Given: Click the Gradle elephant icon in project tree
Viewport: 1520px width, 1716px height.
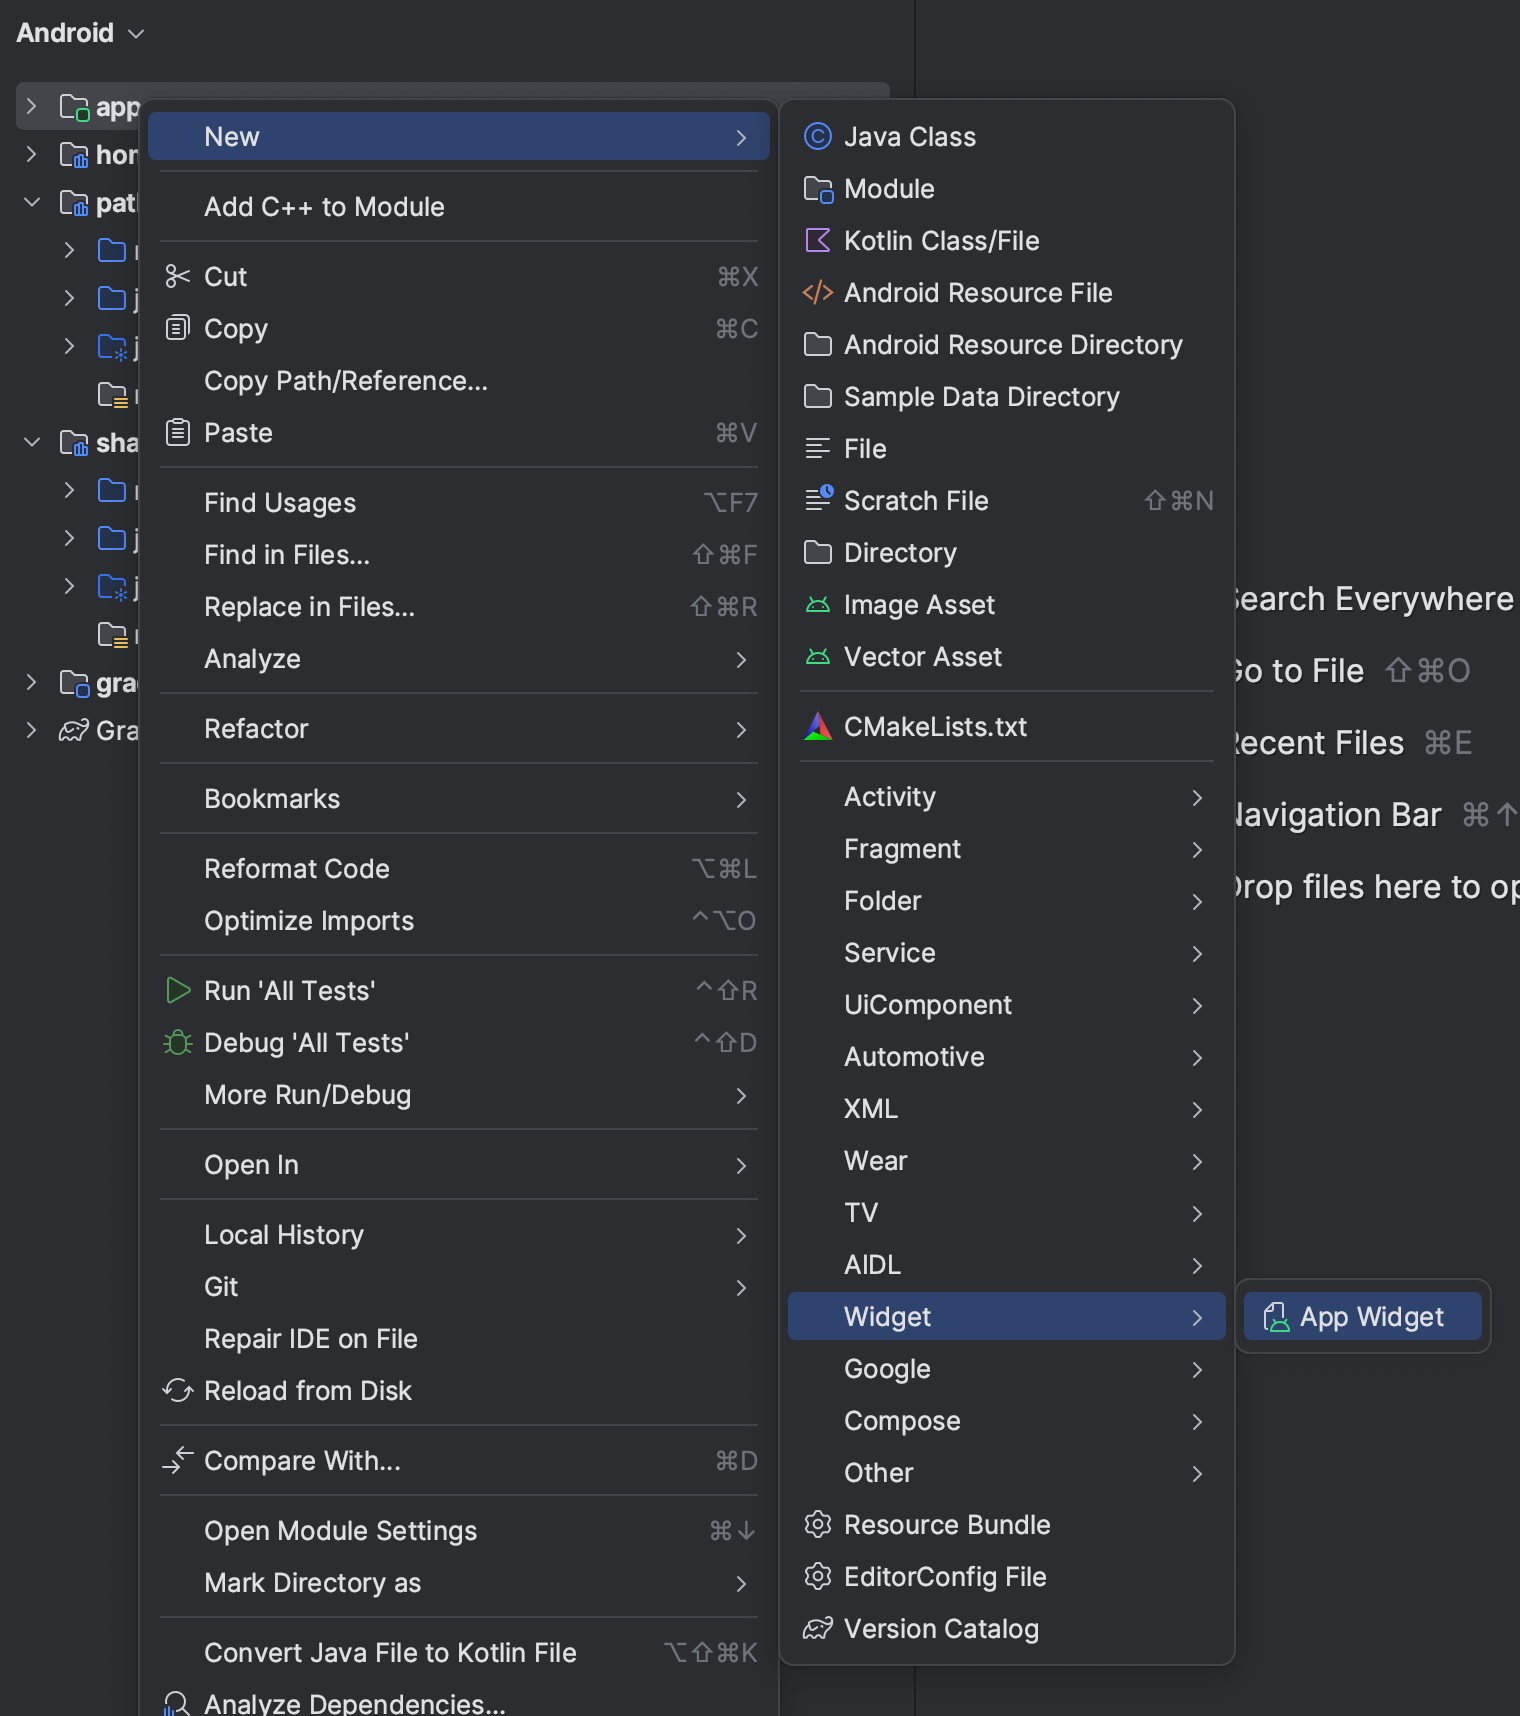Looking at the screenshot, I should (x=74, y=731).
